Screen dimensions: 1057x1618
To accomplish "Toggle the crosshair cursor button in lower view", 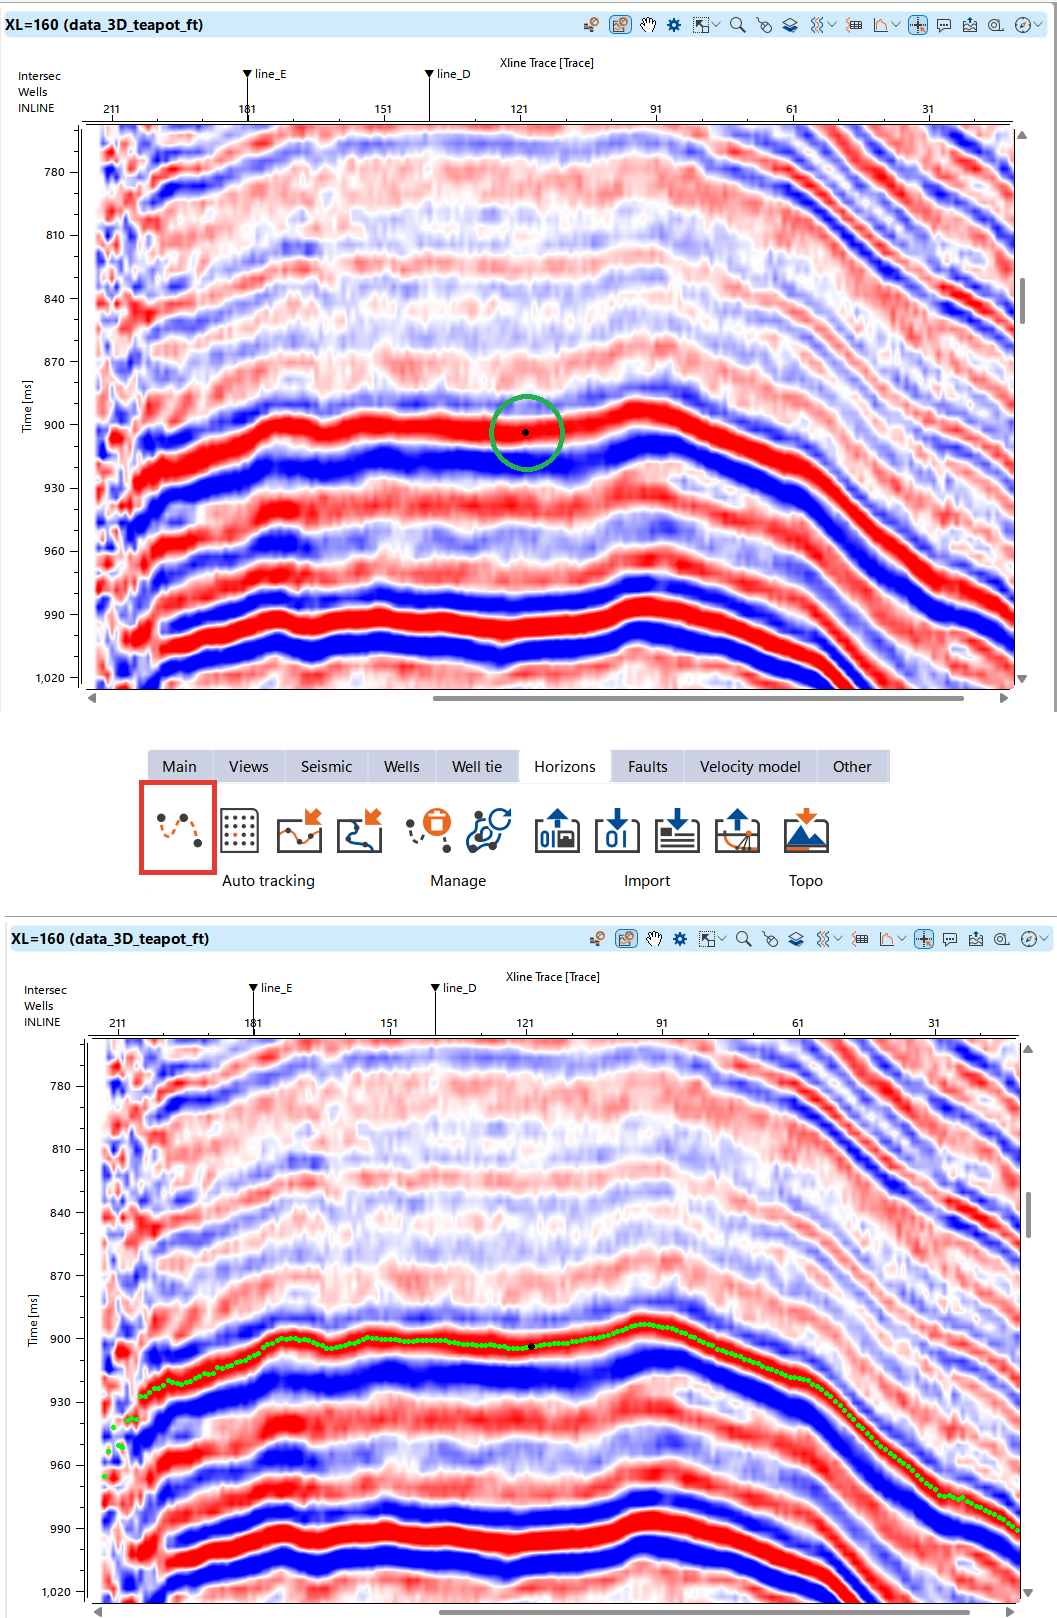I will click(x=923, y=939).
